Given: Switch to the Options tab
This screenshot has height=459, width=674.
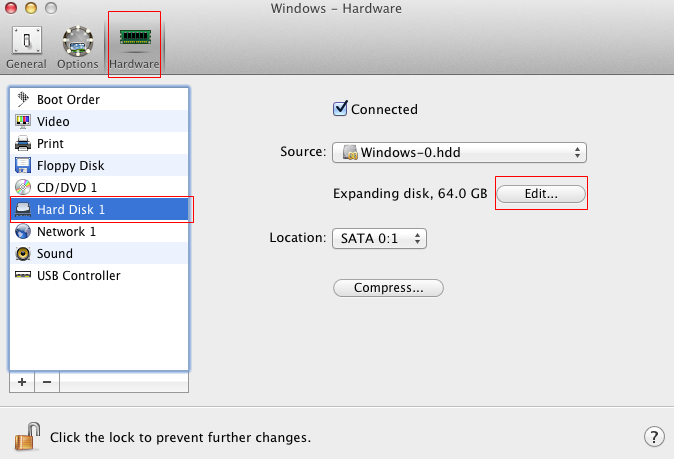Looking at the screenshot, I should (77, 48).
